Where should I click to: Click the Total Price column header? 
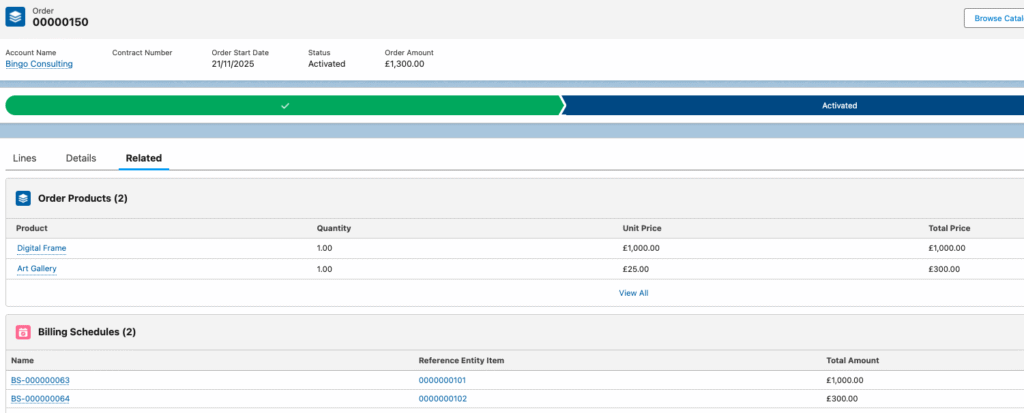click(949, 228)
